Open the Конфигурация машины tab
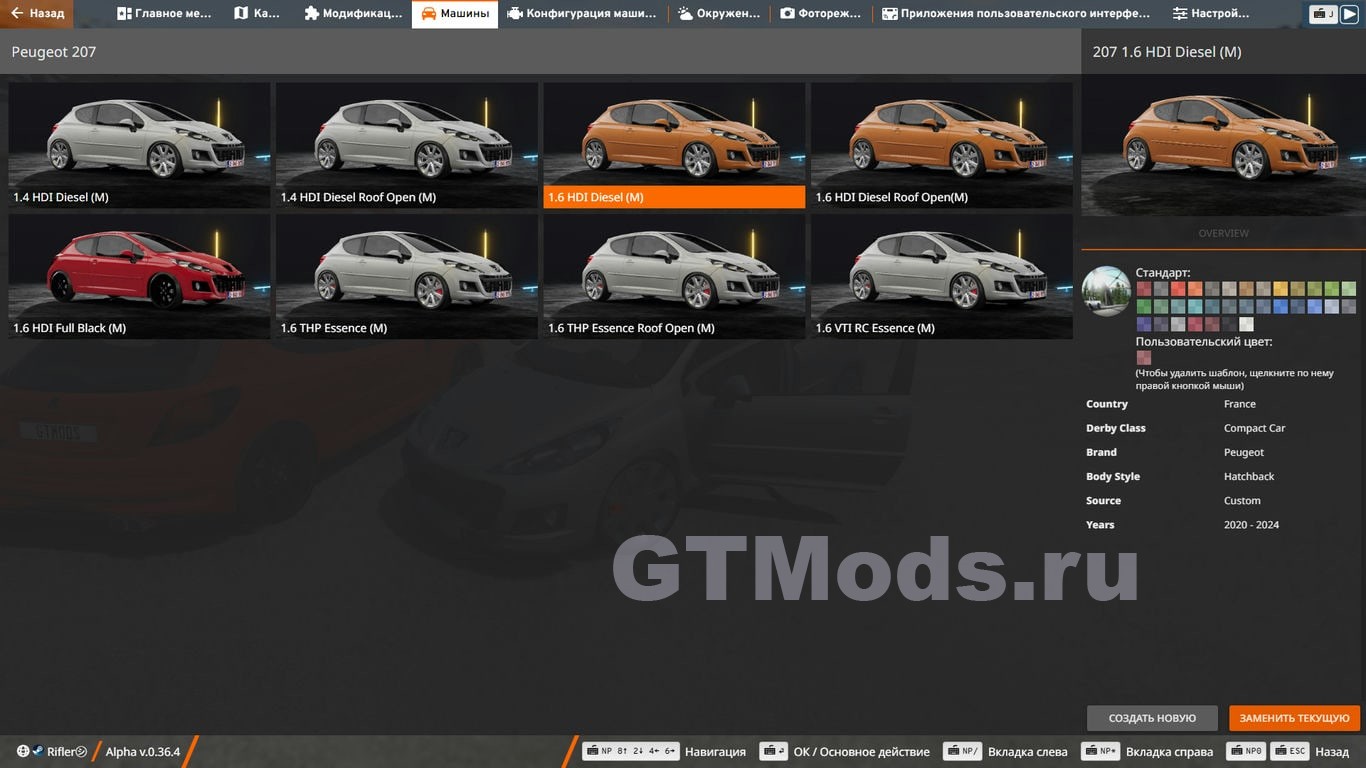Screen dimensions: 1366x768 tap(582, 14)
